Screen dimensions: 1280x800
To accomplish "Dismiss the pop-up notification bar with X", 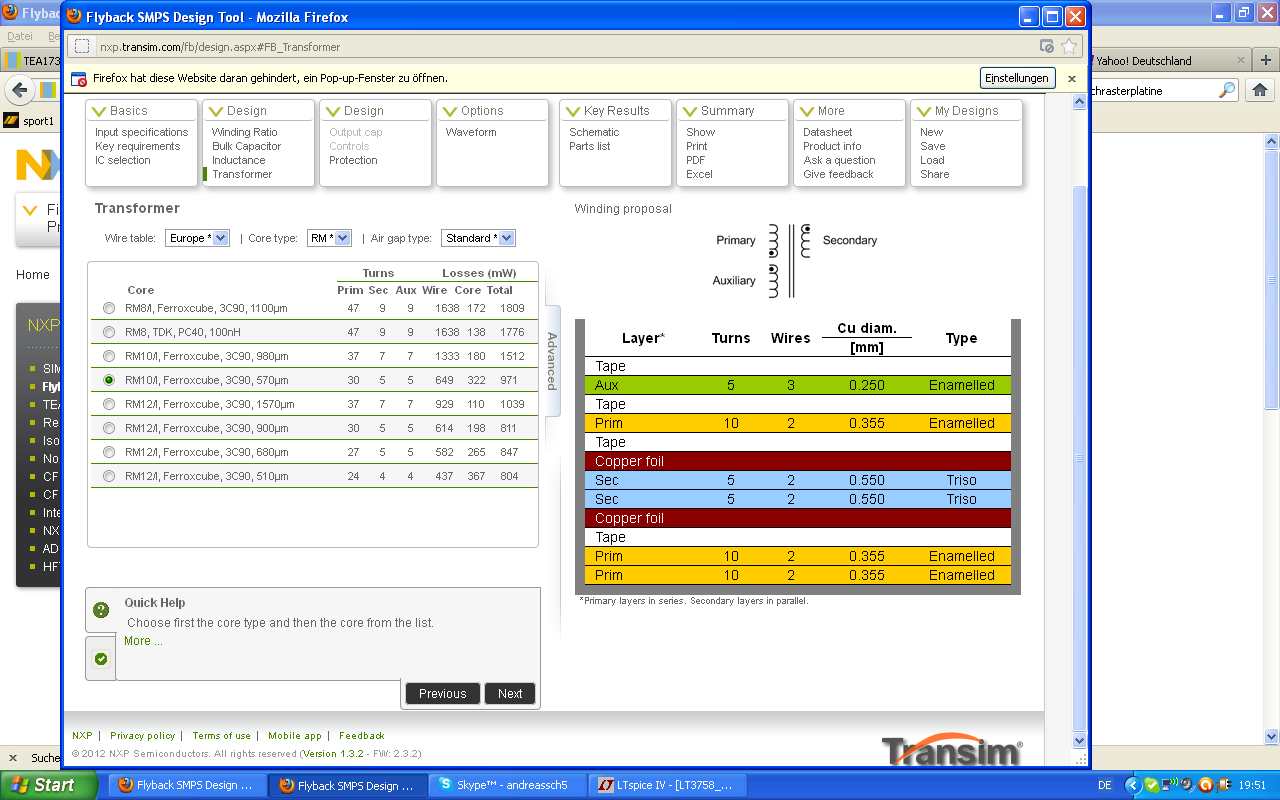I will (1072, 78).
